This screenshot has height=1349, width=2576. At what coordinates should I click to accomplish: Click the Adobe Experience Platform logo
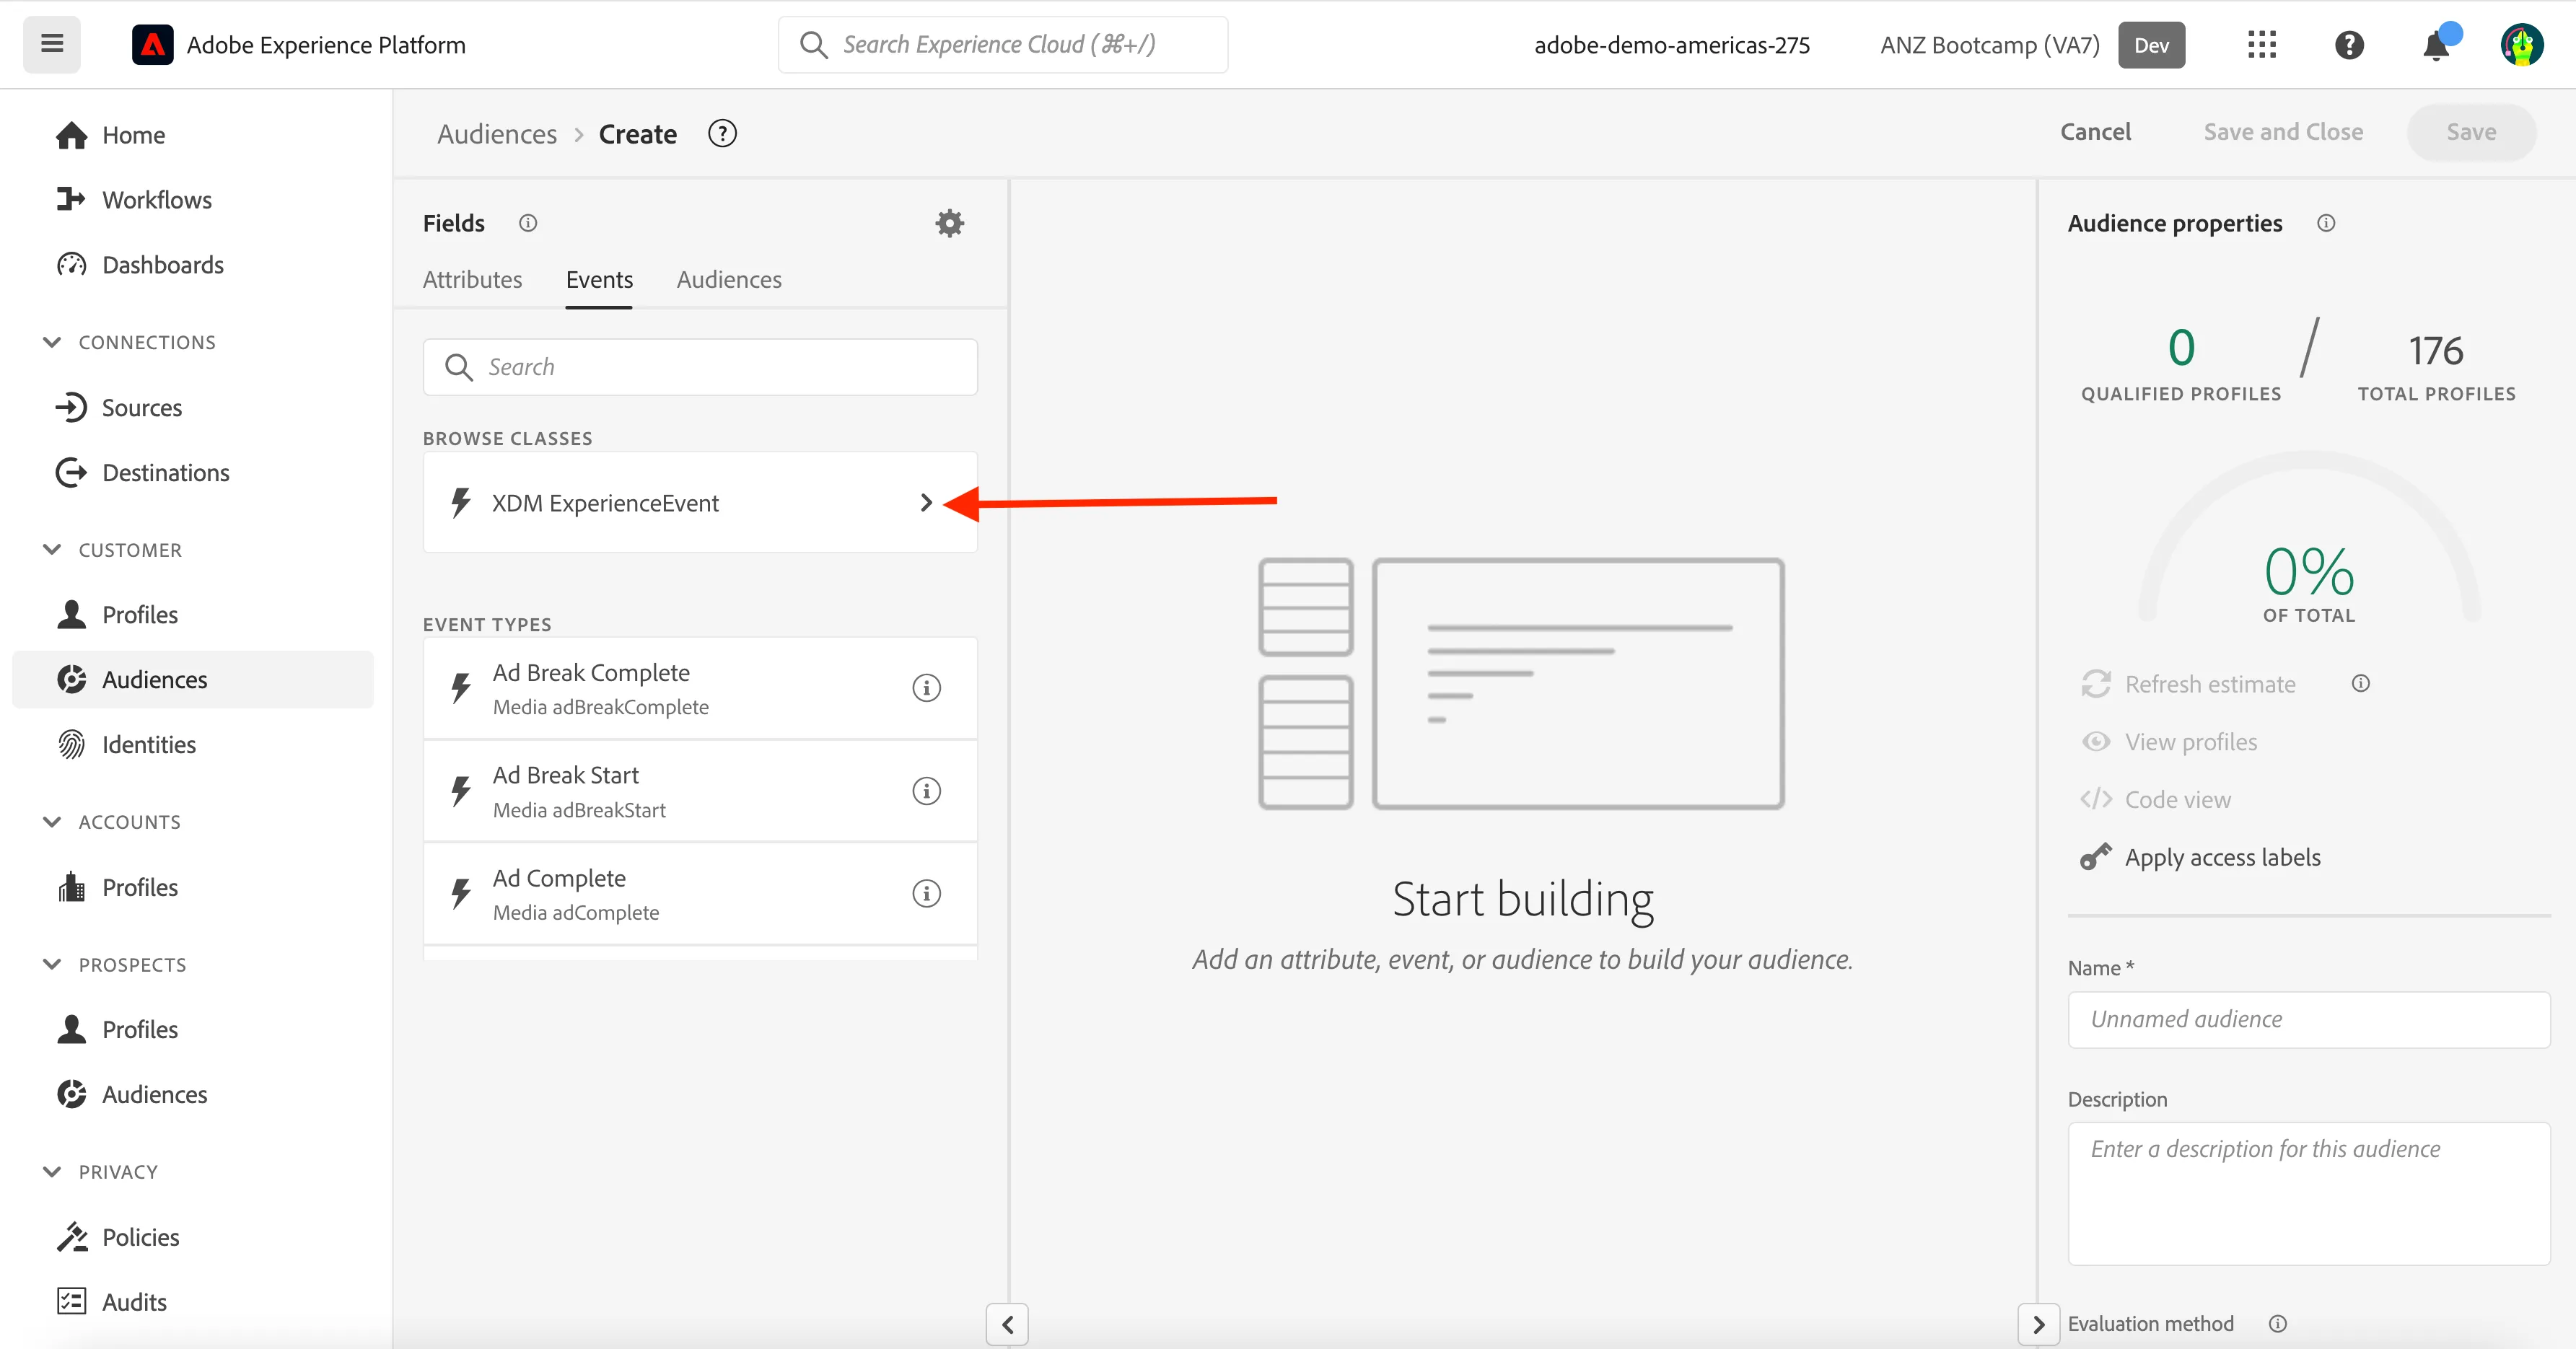point(152,45)
